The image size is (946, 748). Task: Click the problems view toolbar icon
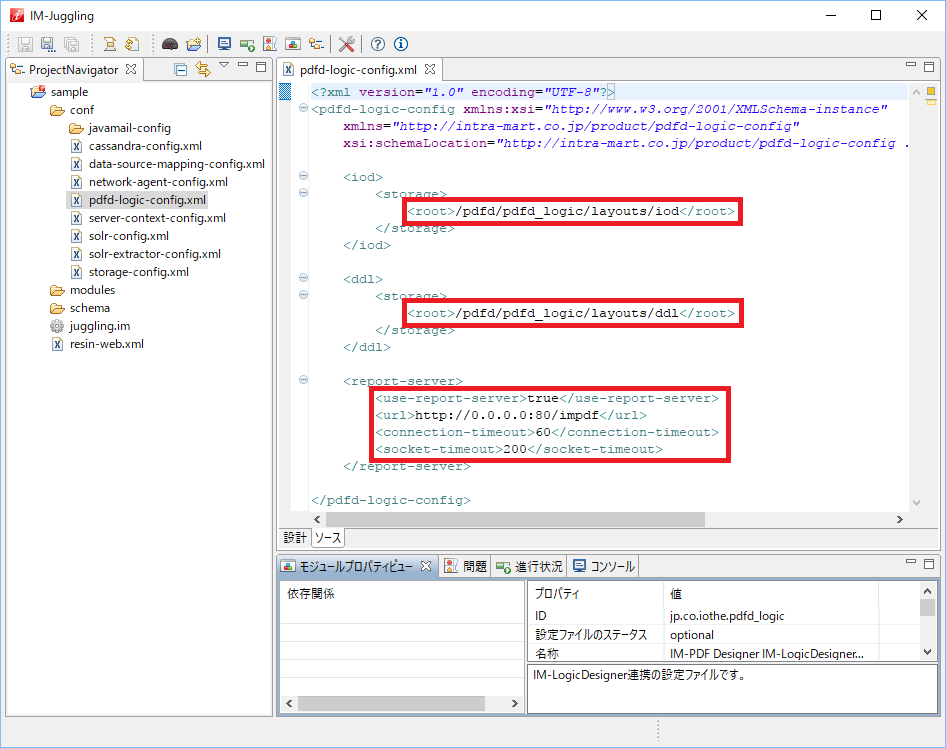(x=270, y=44)
